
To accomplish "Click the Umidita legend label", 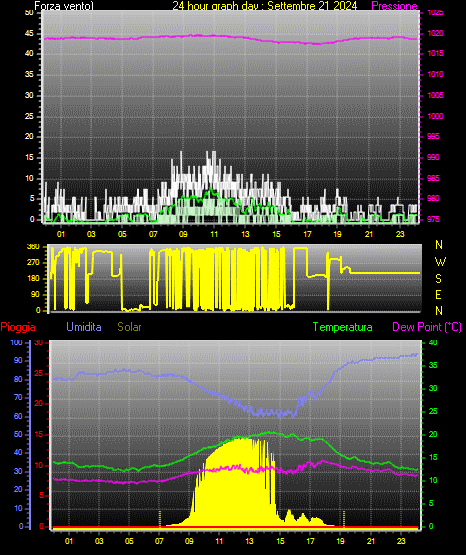I will [84, 327].
